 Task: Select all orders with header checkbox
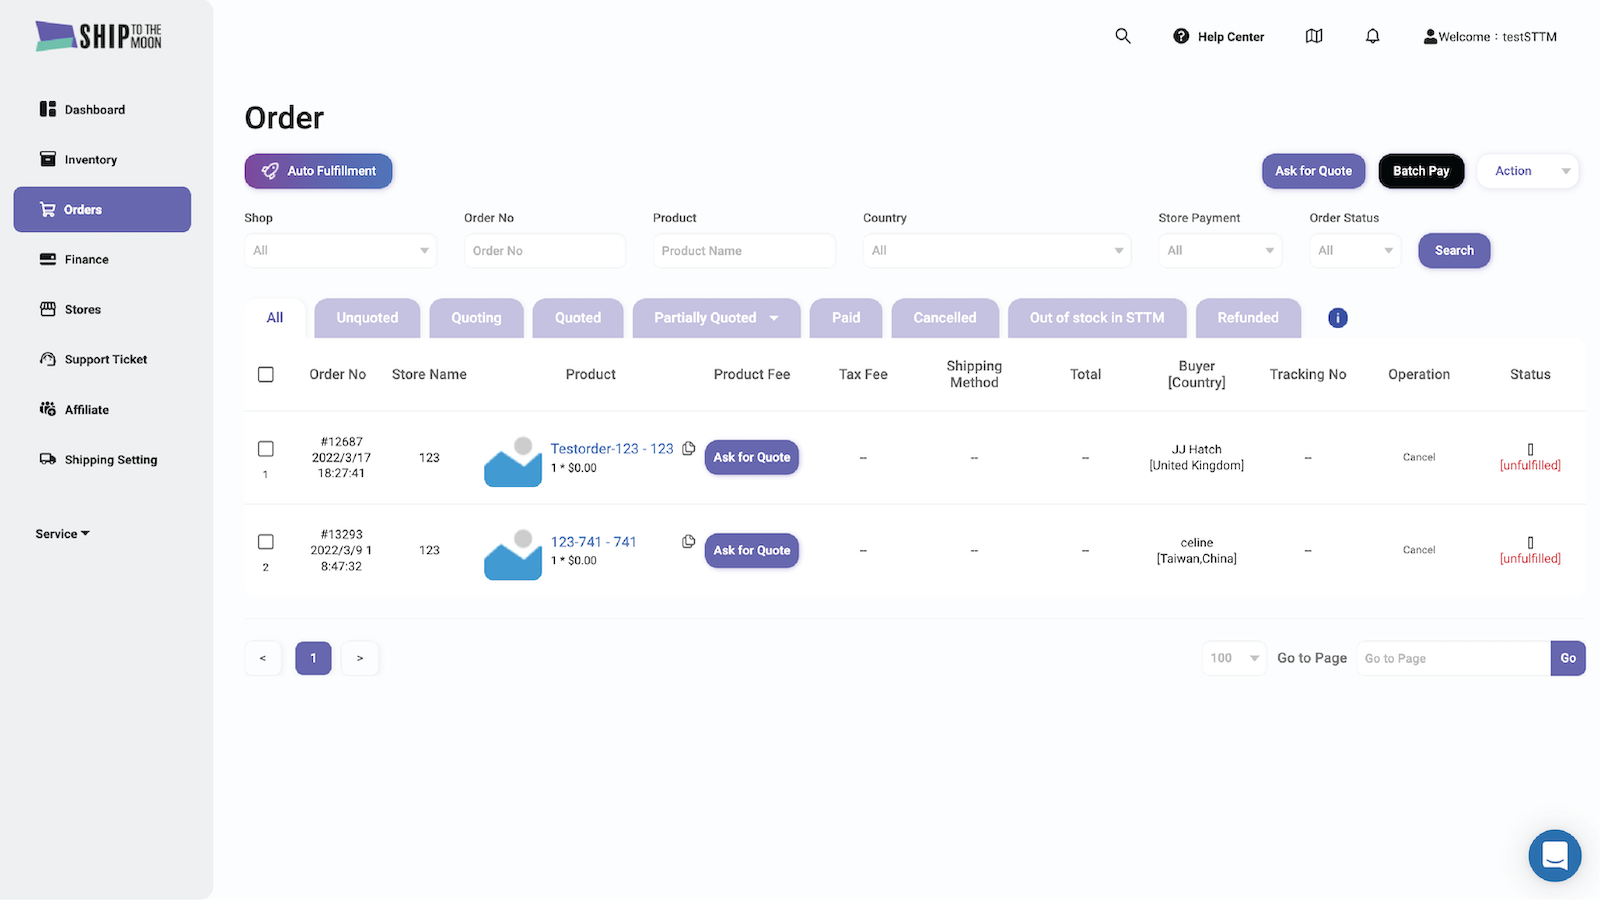coord(266,374)
